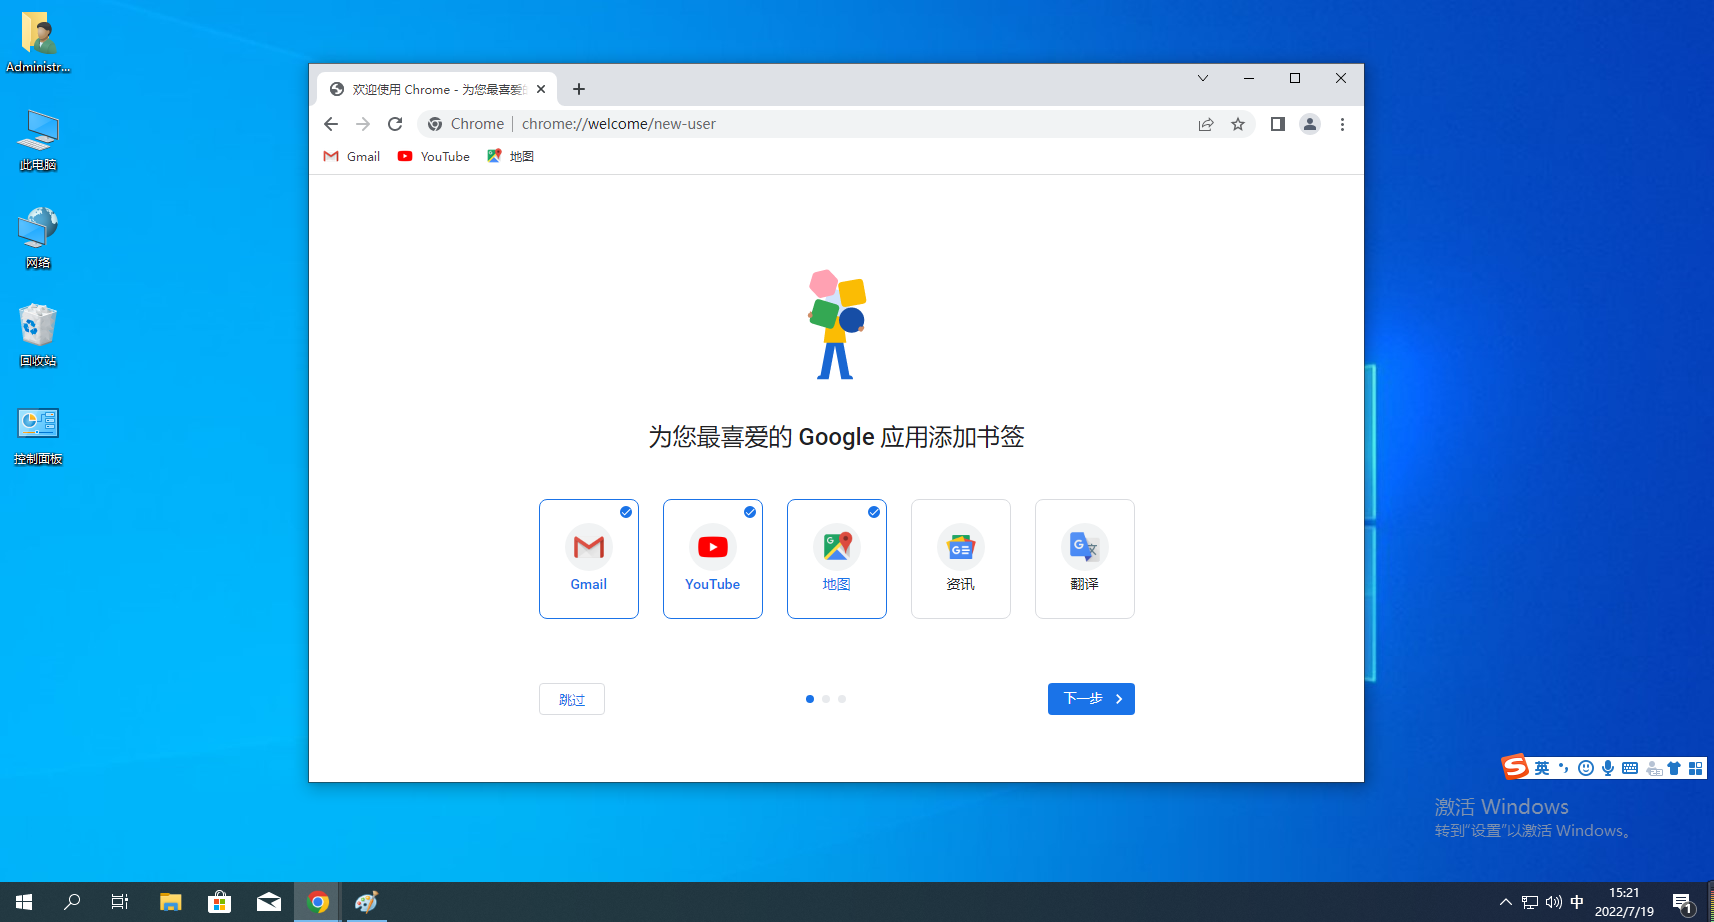Open Sogou emoji panel
The width and height of the screenshot is (1714, 922).
pyautogui.click(x=1586, y=768)
